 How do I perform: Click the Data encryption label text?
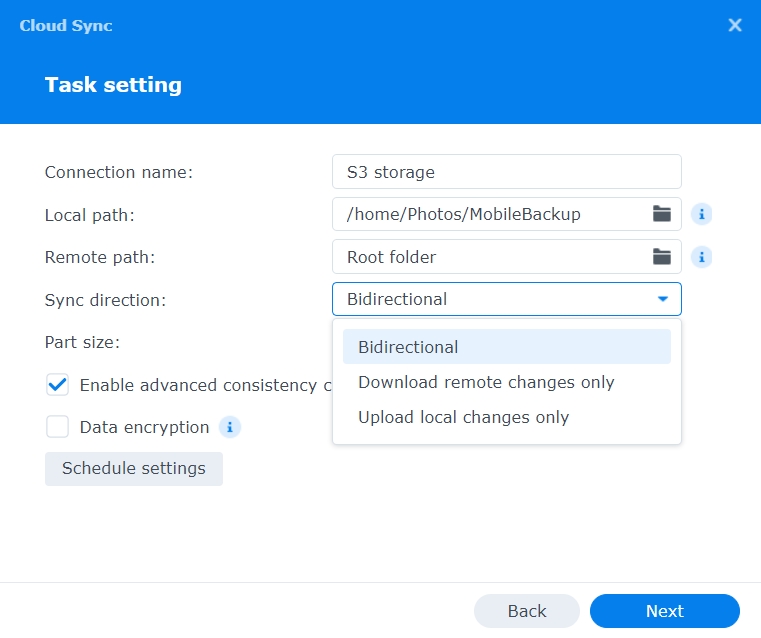coord(144,428)
